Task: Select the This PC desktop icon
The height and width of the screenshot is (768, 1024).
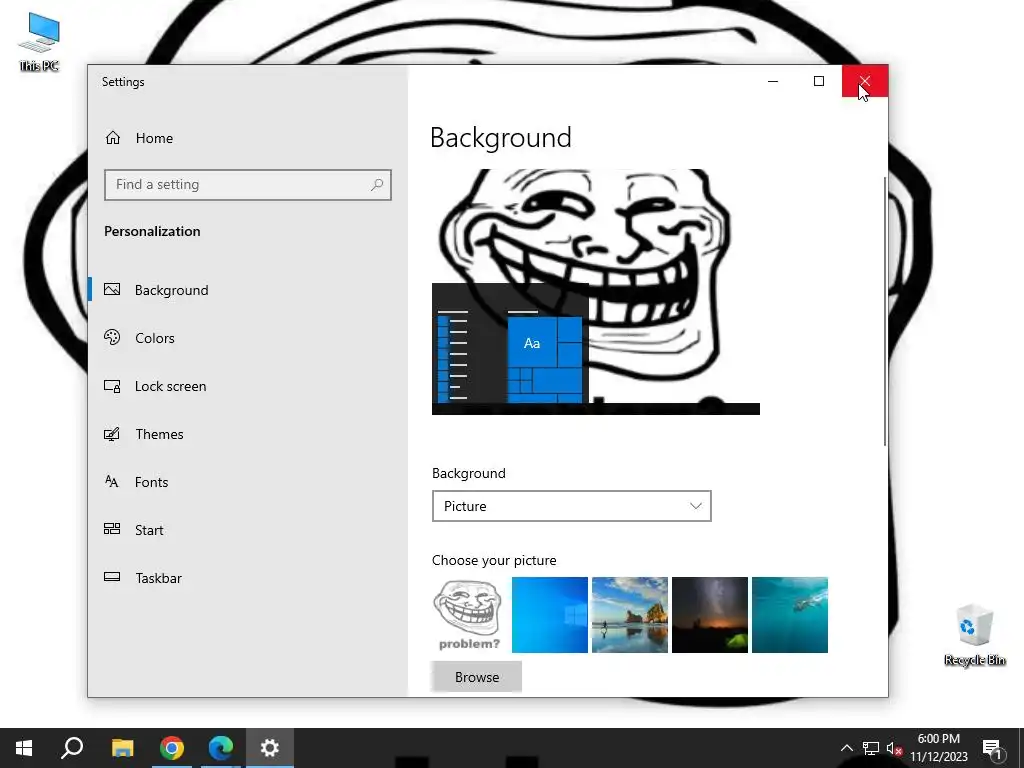Action: click(x=39, y=42)
